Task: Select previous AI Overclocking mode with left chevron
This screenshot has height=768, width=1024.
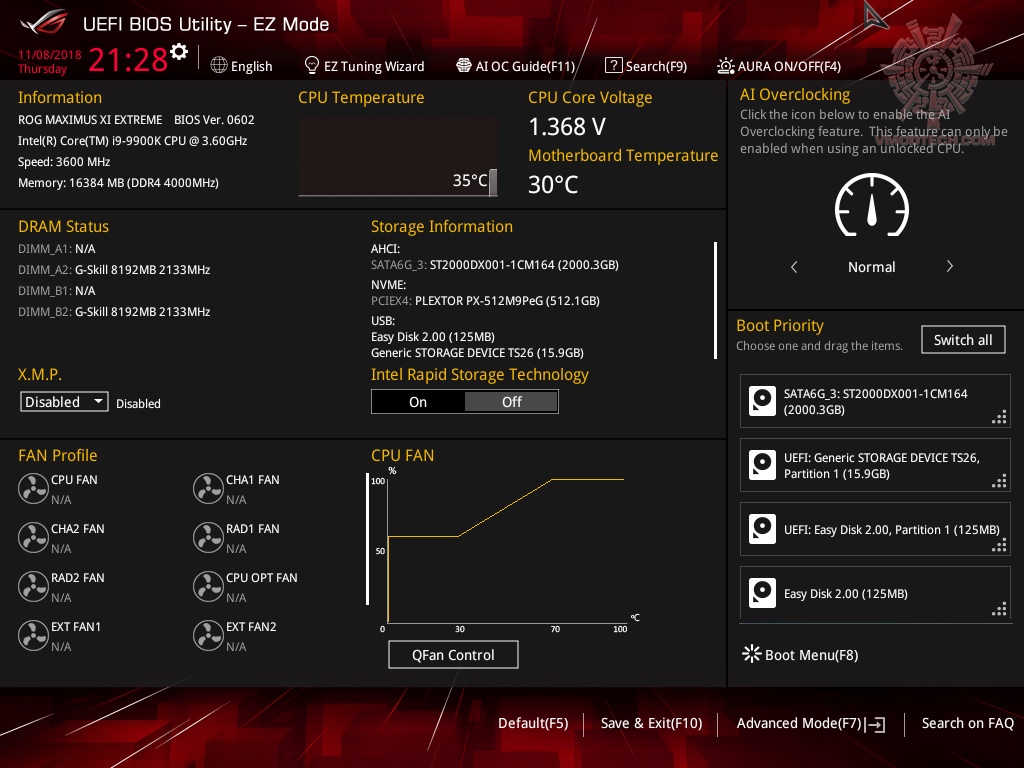Action: 794,266
